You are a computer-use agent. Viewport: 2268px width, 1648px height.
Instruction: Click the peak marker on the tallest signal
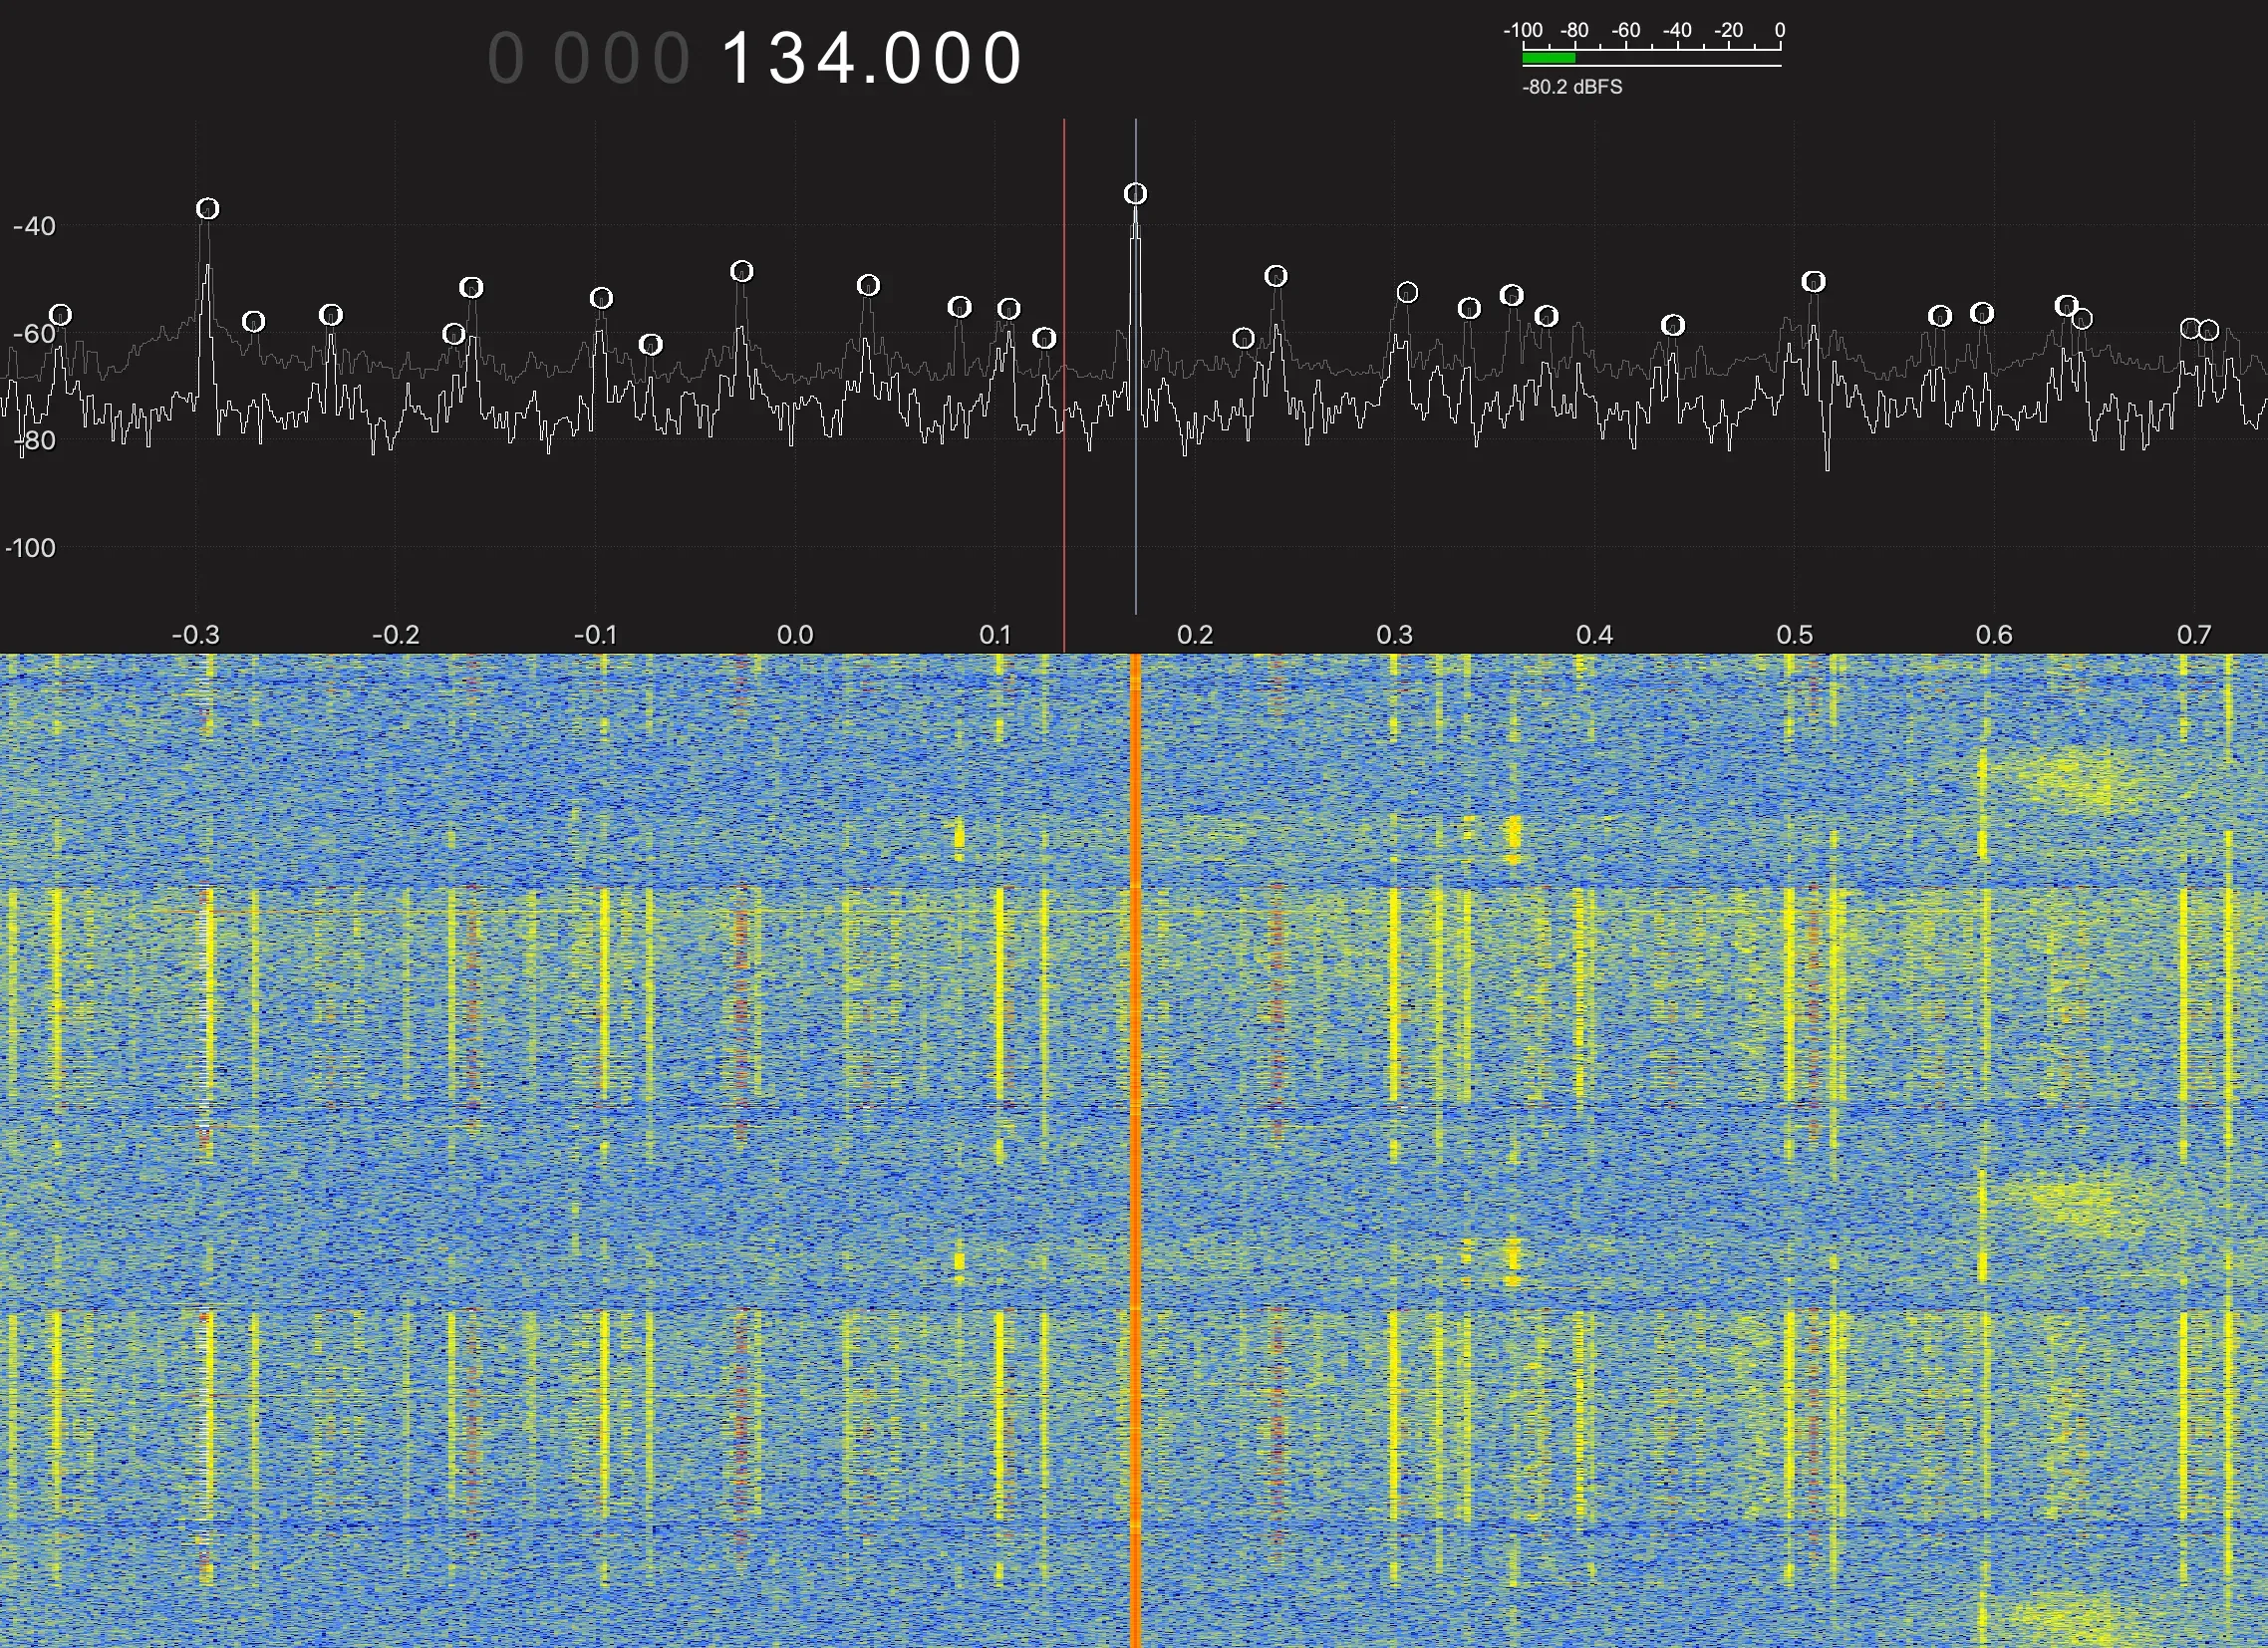(1135, 193)
